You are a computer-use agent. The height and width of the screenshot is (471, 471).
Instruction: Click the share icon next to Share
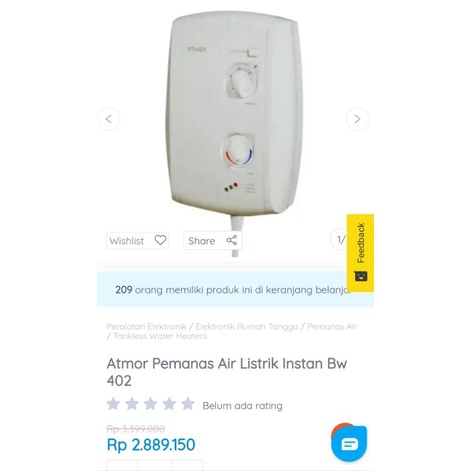pyautogui.click(x=232, y=240)
